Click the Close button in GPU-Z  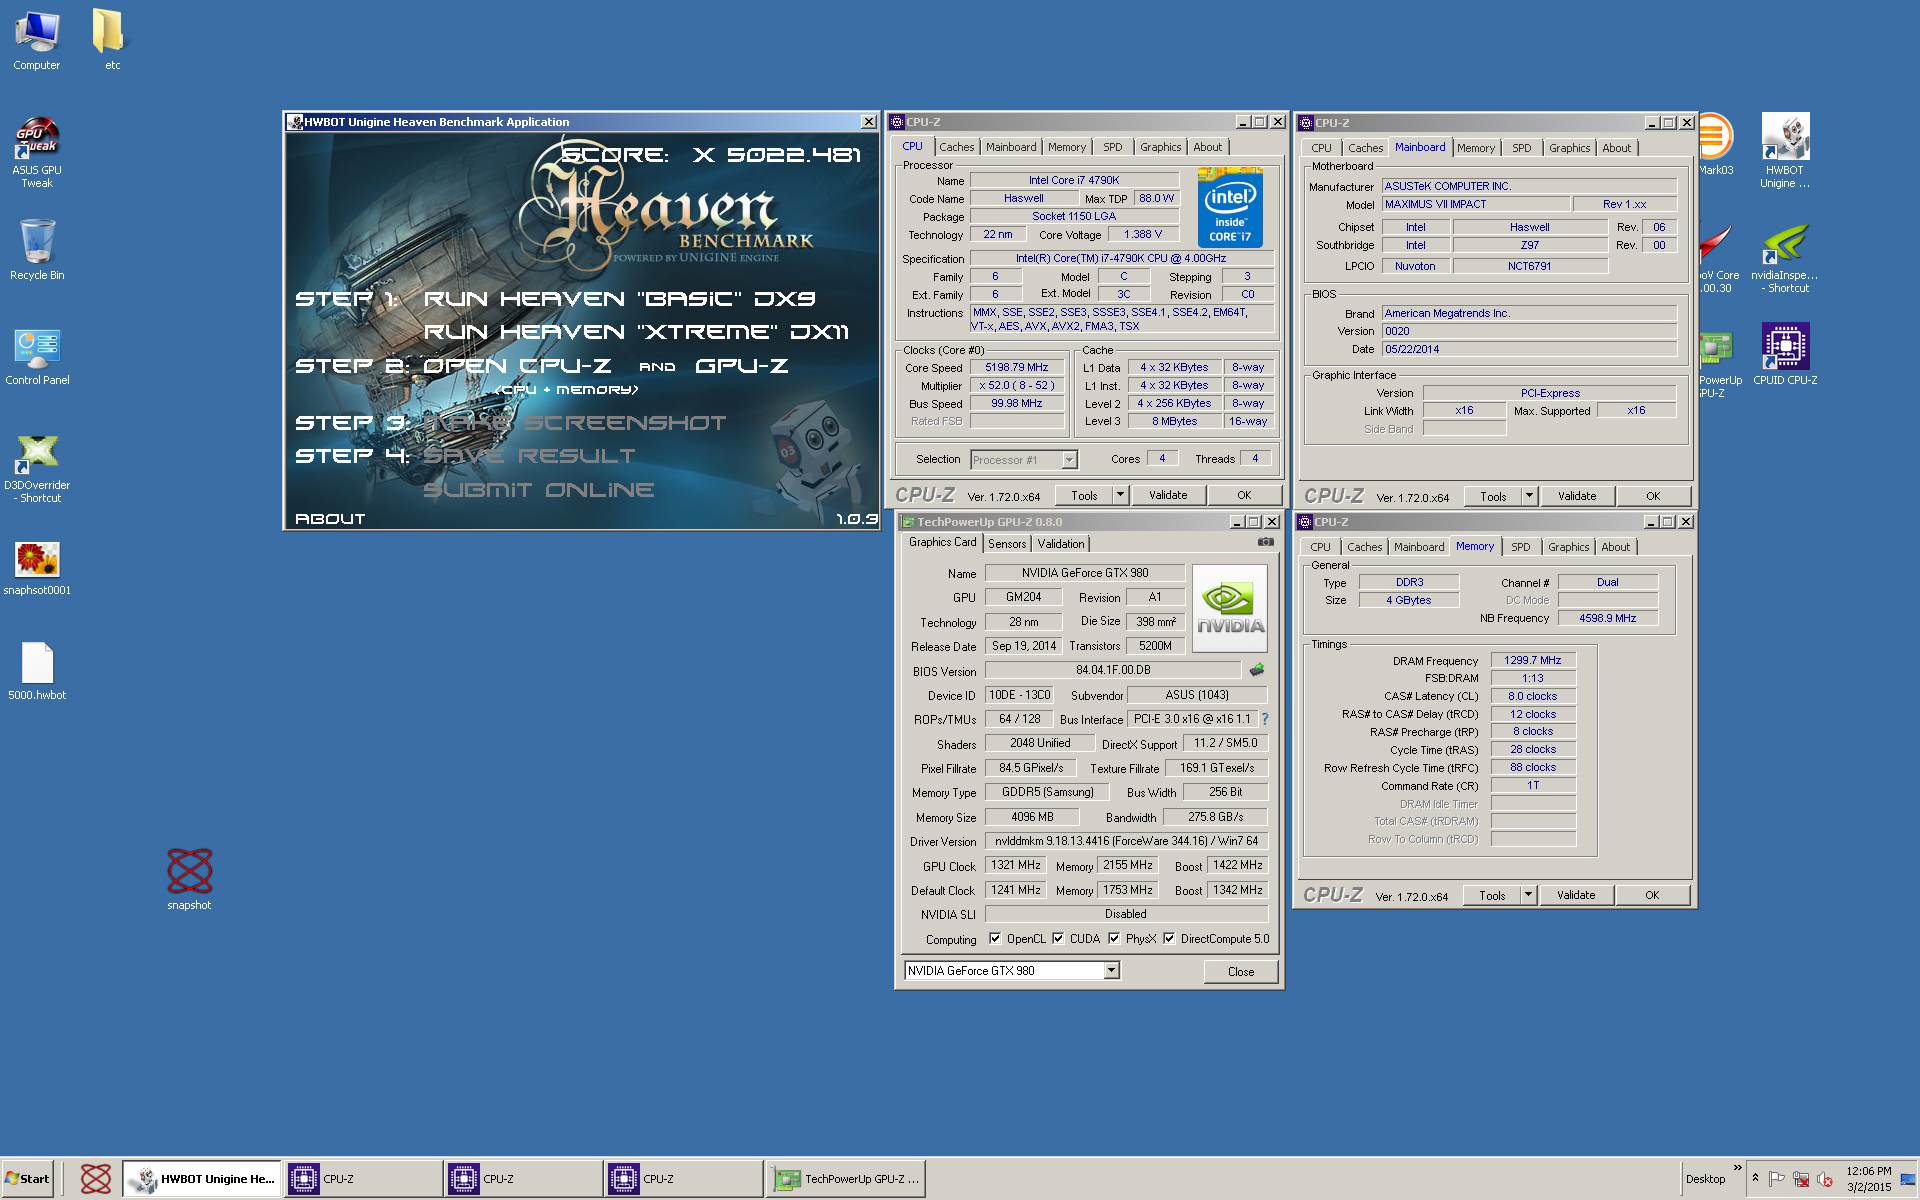click(1240, 971)
